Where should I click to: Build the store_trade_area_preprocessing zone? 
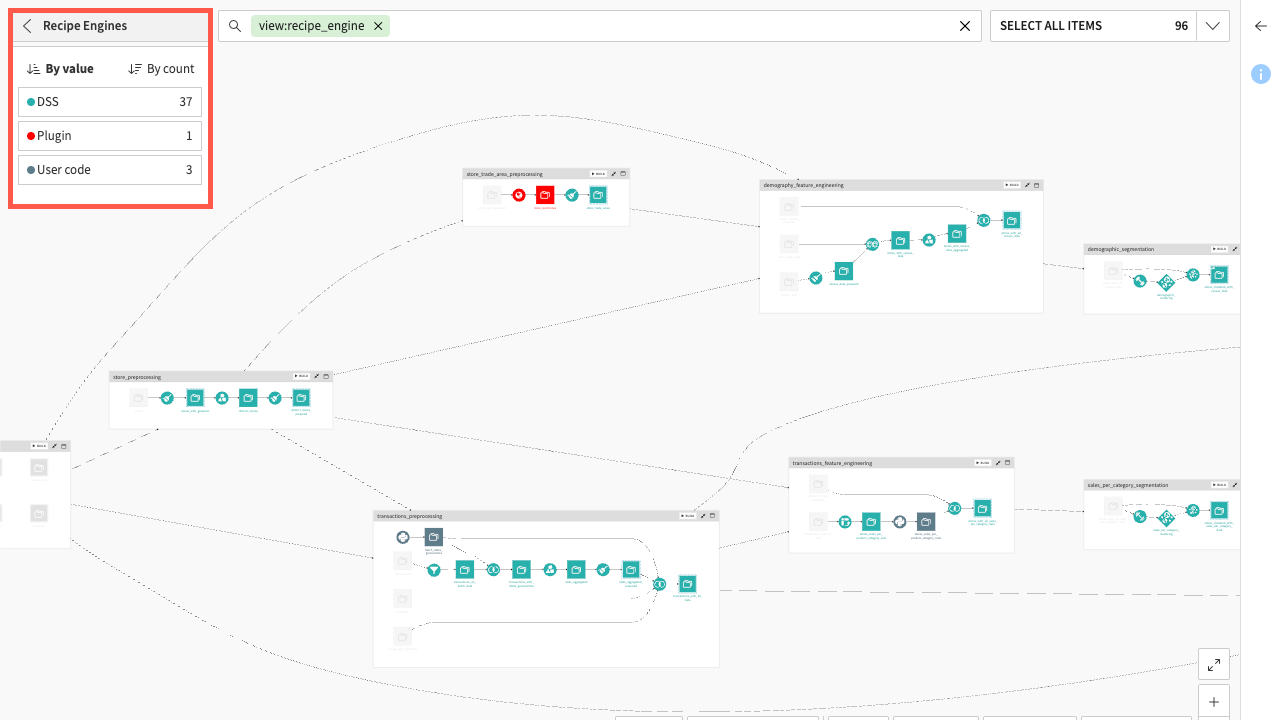click(598, 174)
